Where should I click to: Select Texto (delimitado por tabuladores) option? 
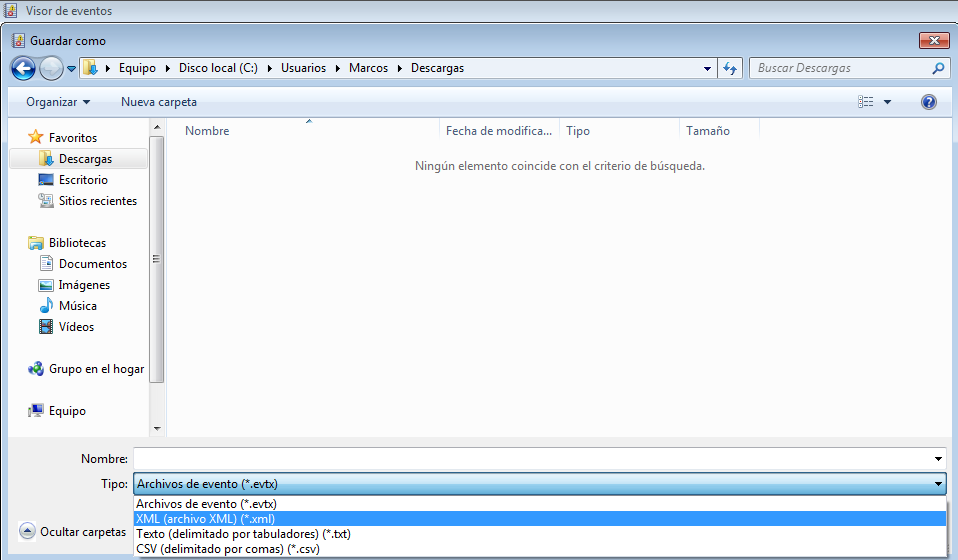point(243,534)
